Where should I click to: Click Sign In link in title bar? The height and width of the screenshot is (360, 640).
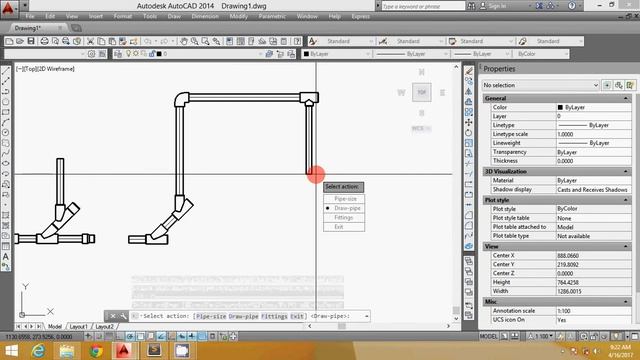[x=498, y=6]
